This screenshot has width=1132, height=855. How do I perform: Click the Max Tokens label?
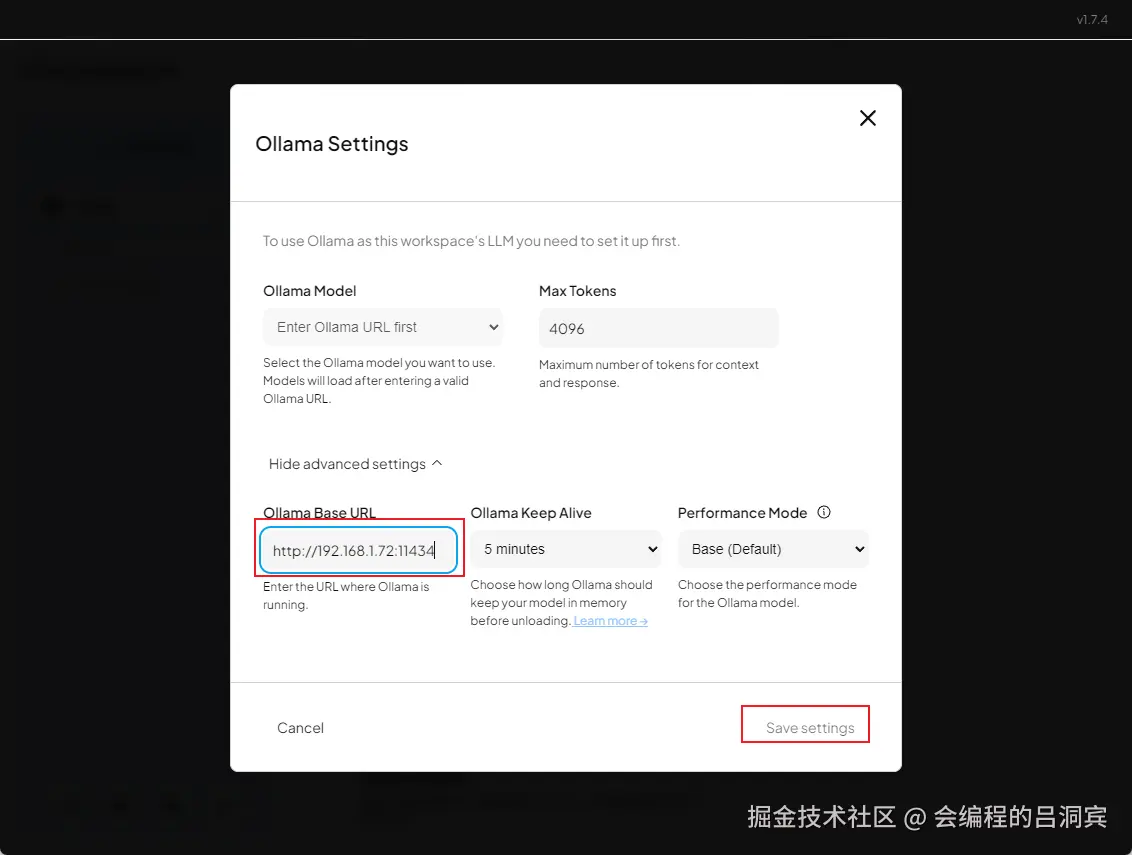(x=578, y=291)
